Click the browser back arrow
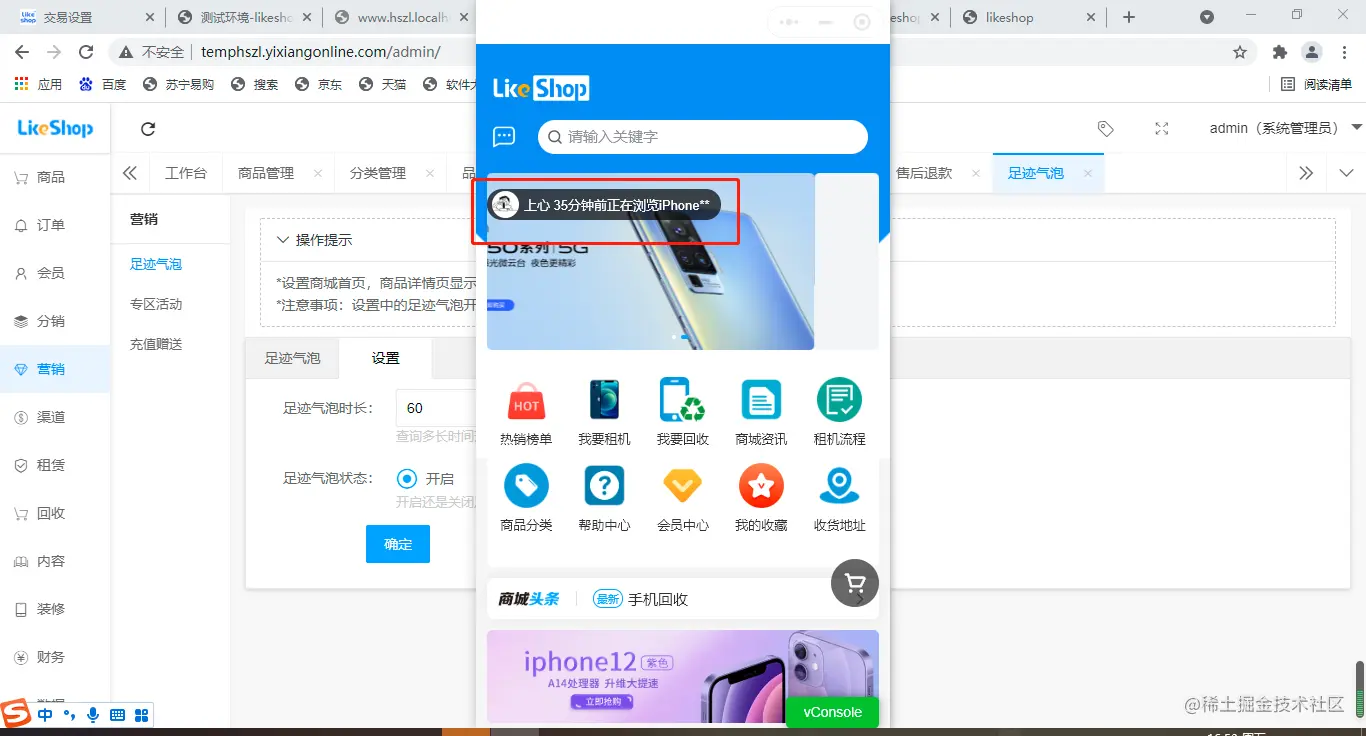The height and width of the screenshot is (736, 1366). click(x=22, y=52)
